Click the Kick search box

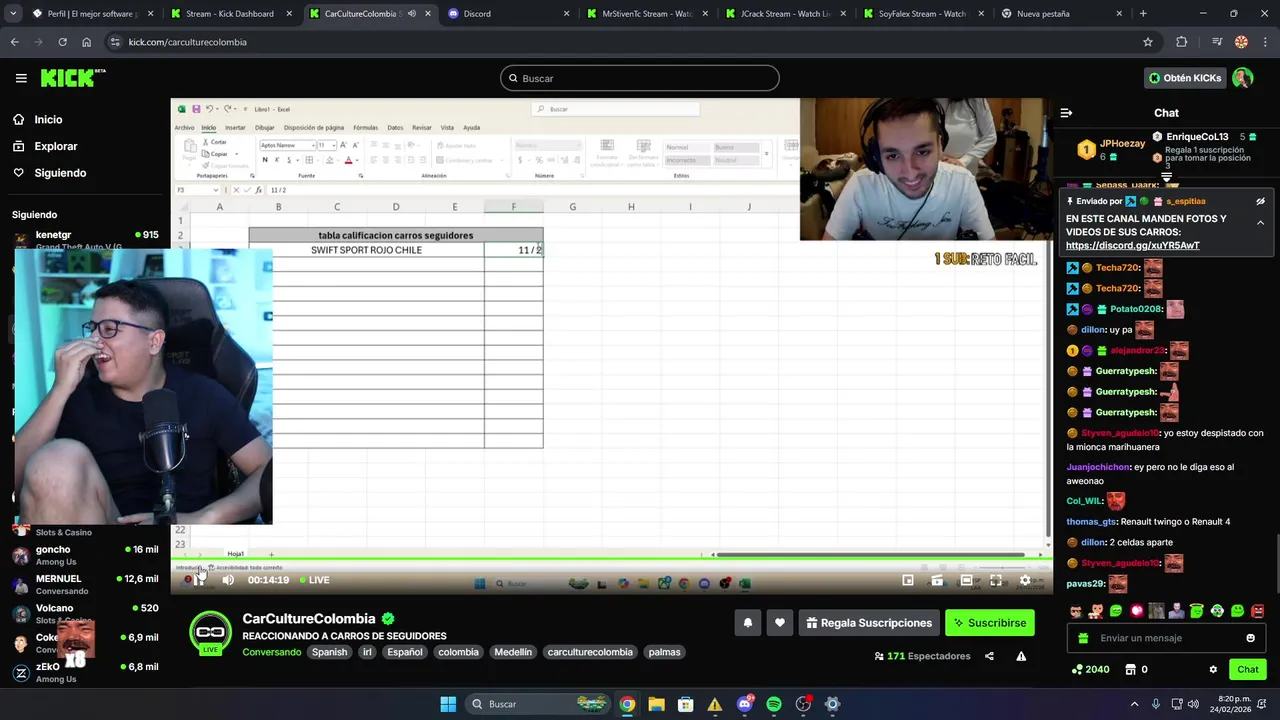tap(640, 78)
